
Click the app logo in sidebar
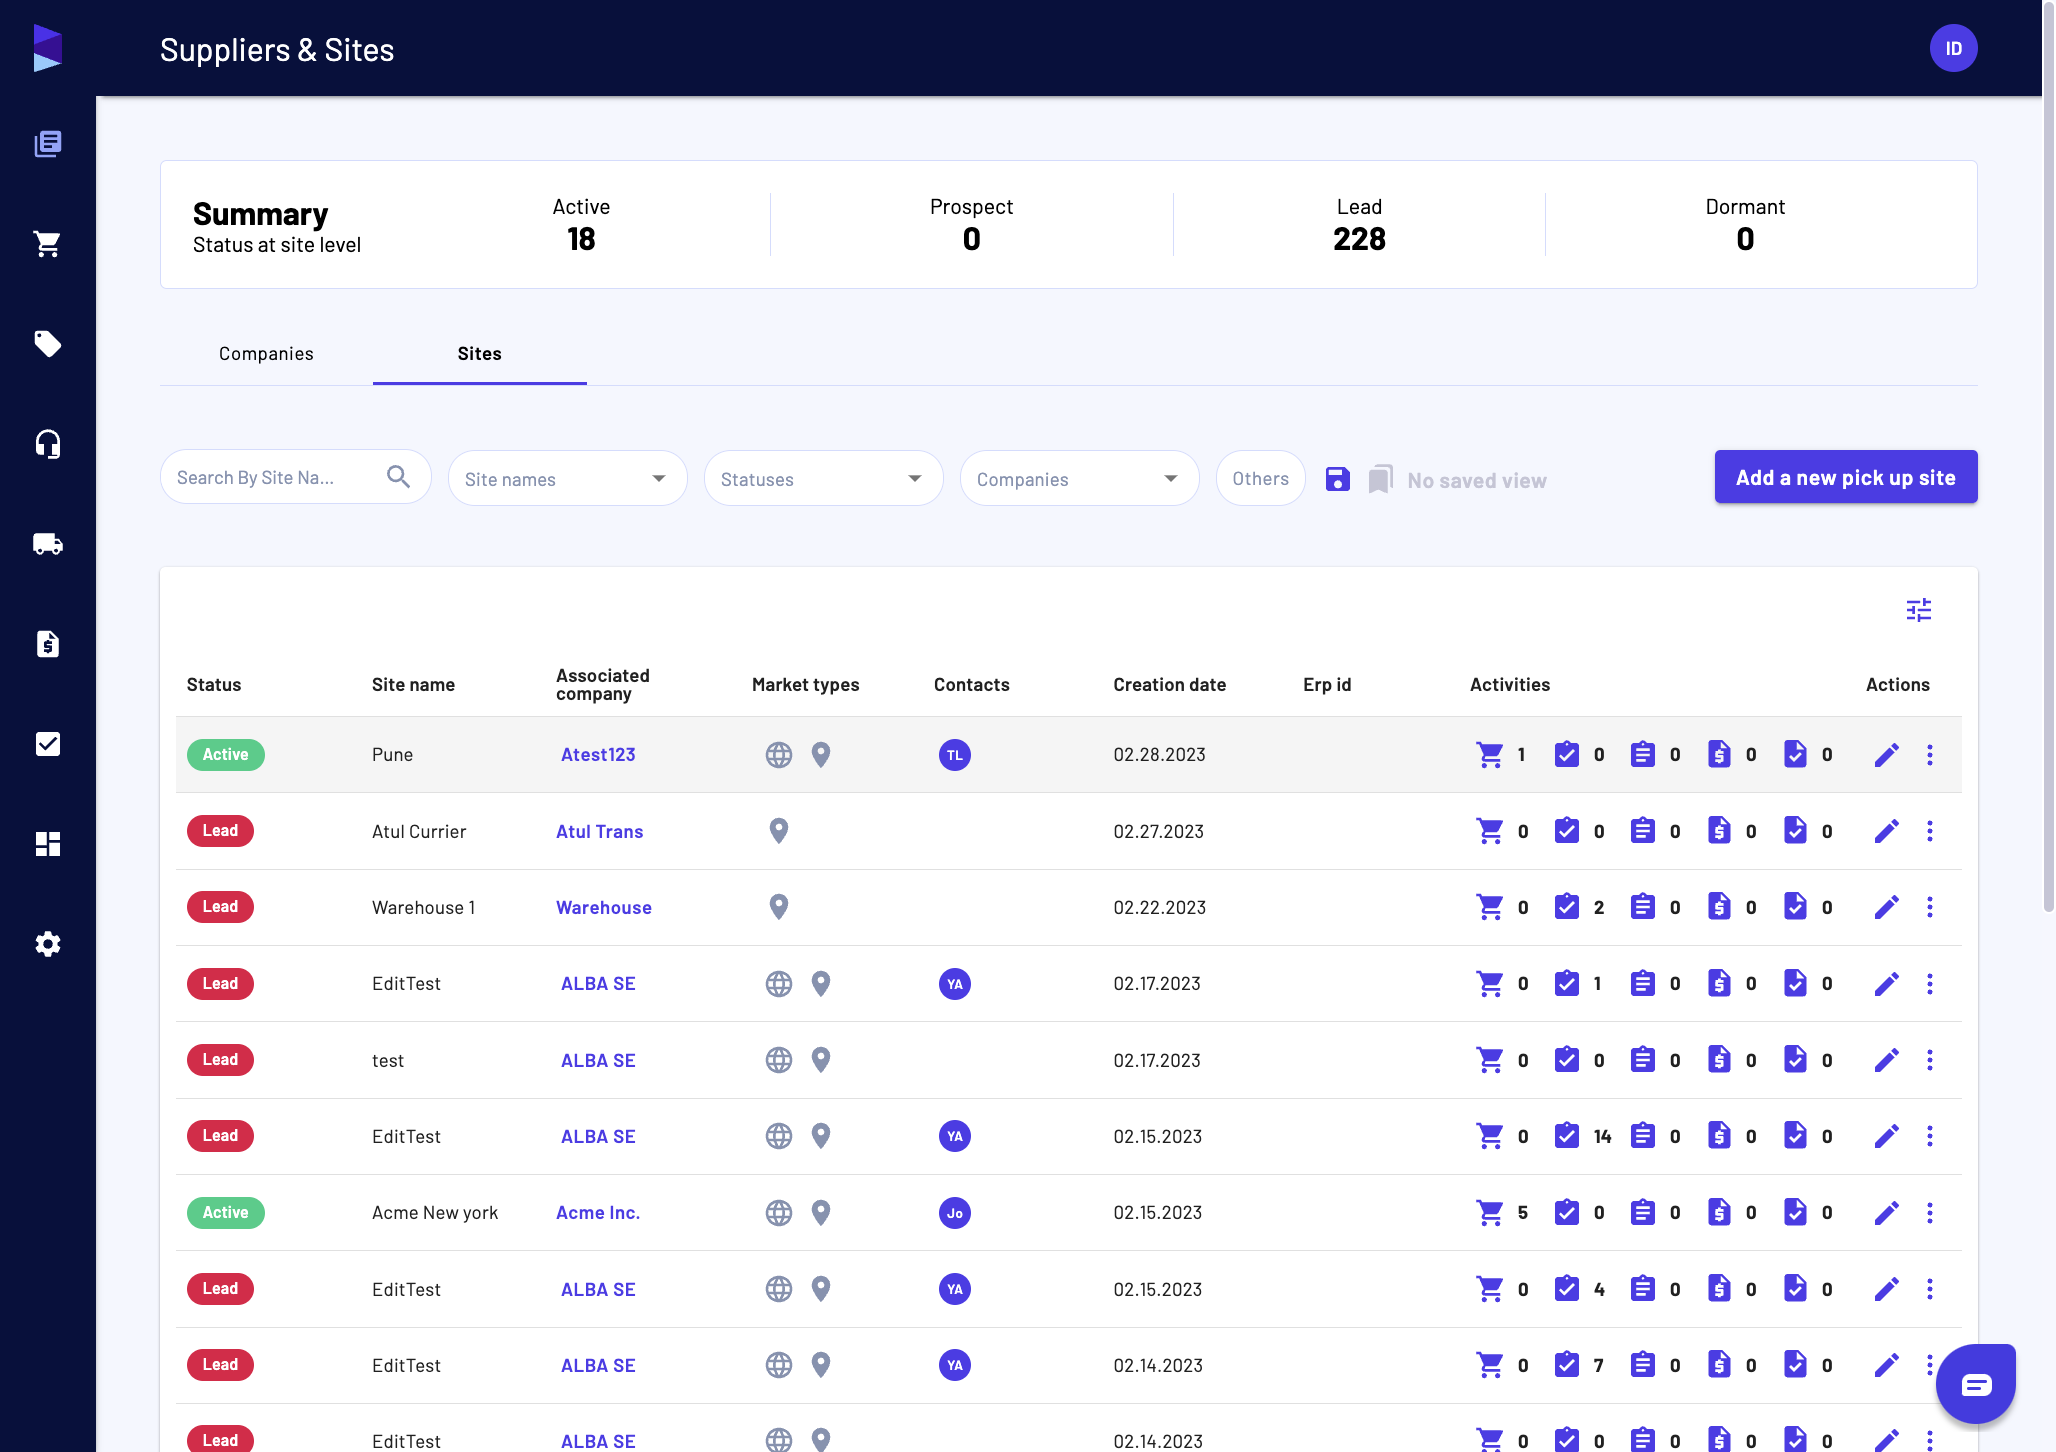point(47,48)
